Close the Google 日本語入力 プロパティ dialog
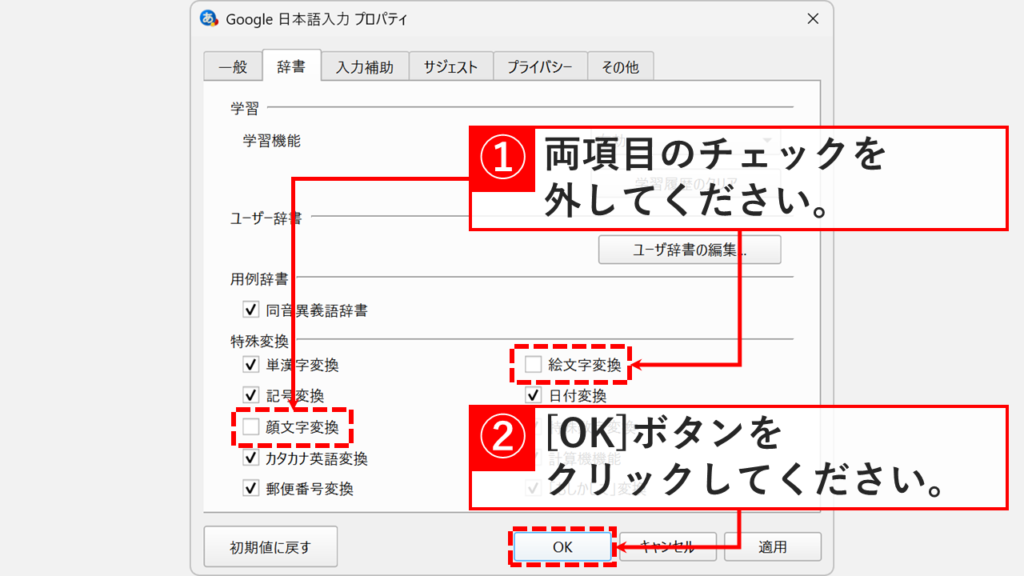This screenshot has width=1024, height=576. click(x=812, y=19)
